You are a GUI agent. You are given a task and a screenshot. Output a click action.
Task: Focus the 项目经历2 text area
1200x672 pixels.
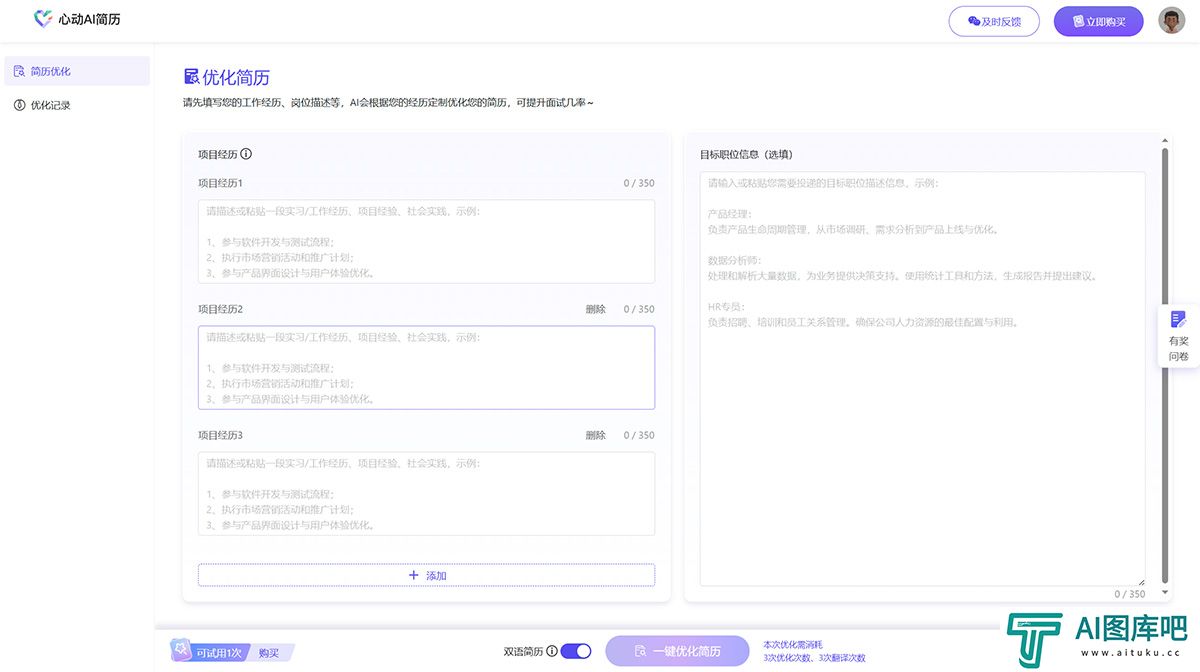click(426, 367)
